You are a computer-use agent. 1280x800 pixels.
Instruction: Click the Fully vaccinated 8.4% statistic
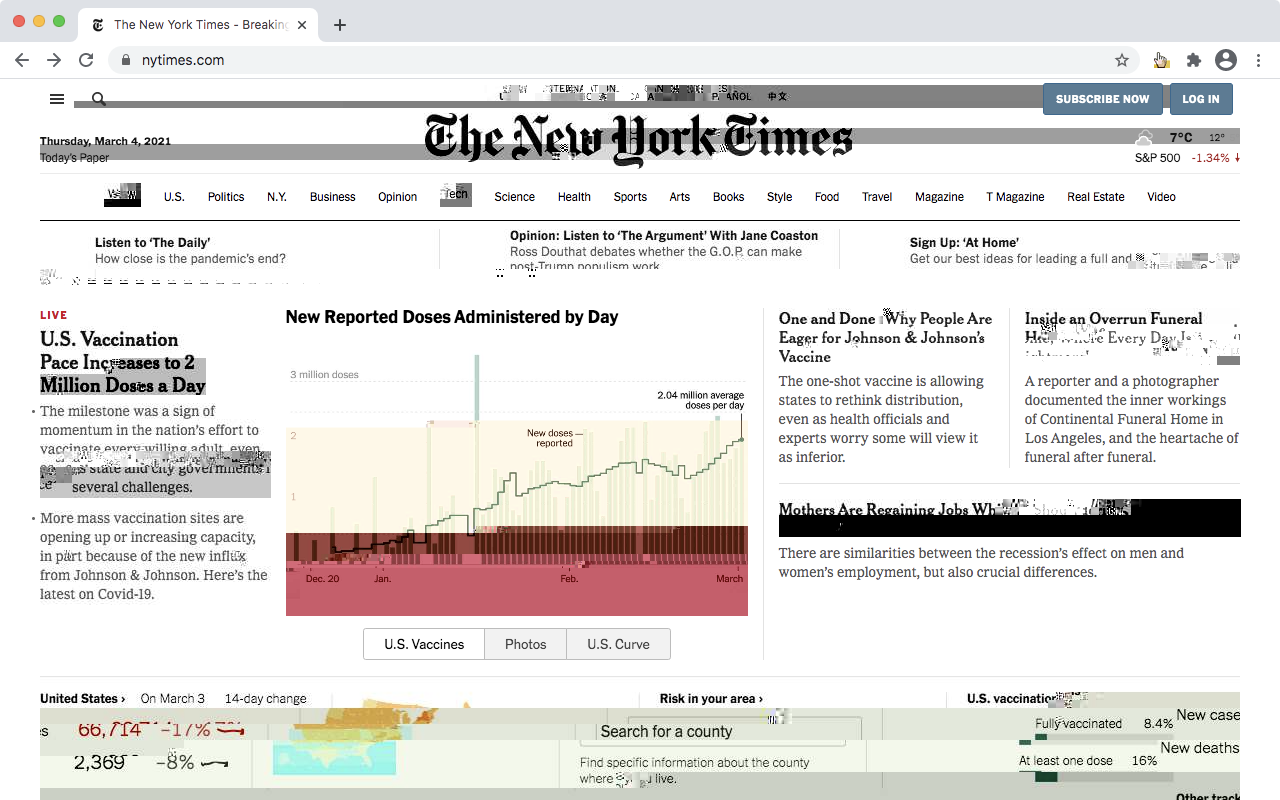click(x=1104, y=723)
